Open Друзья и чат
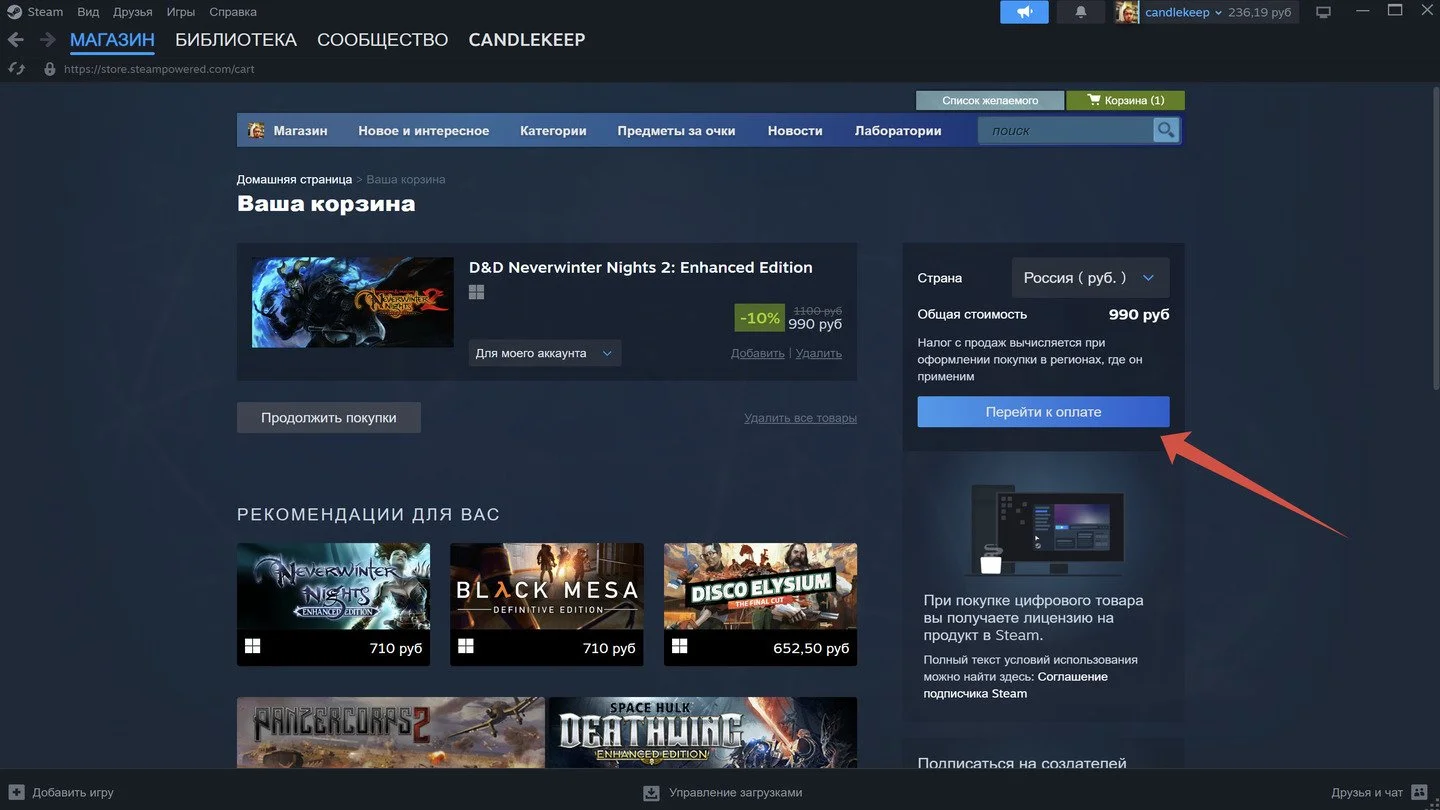 (1379, 792)
